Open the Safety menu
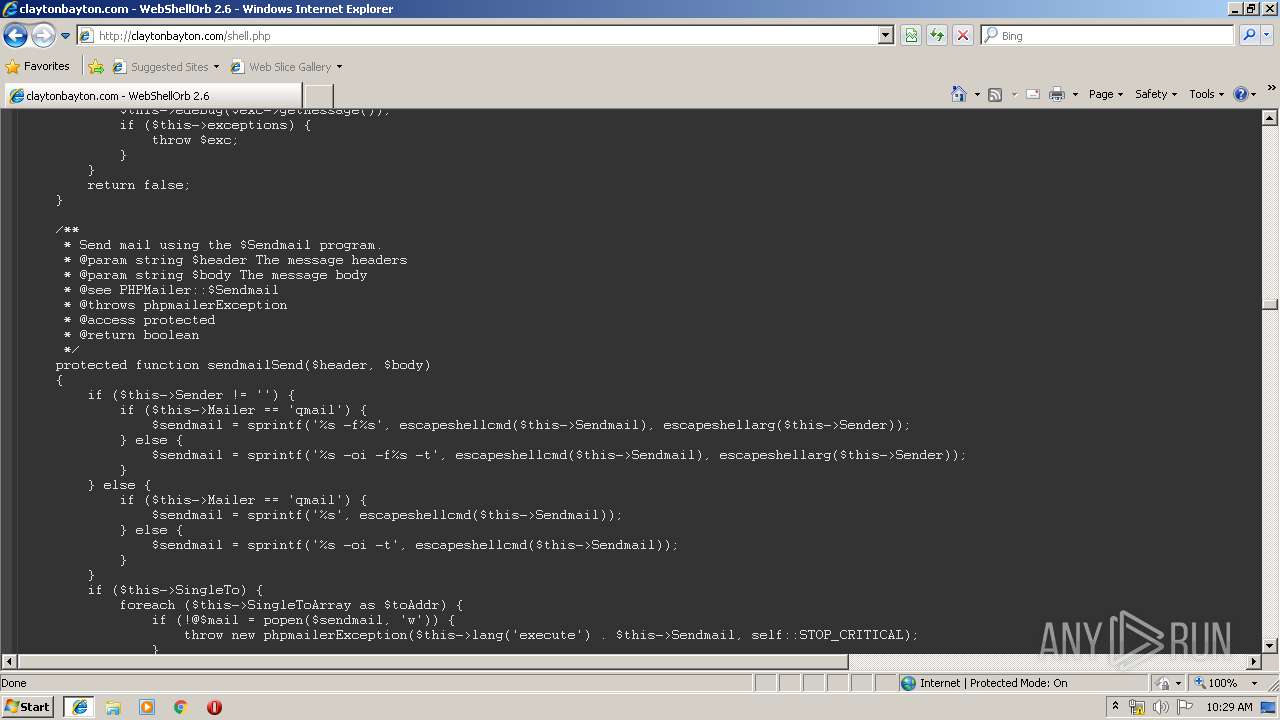 tap(1156, 94)
